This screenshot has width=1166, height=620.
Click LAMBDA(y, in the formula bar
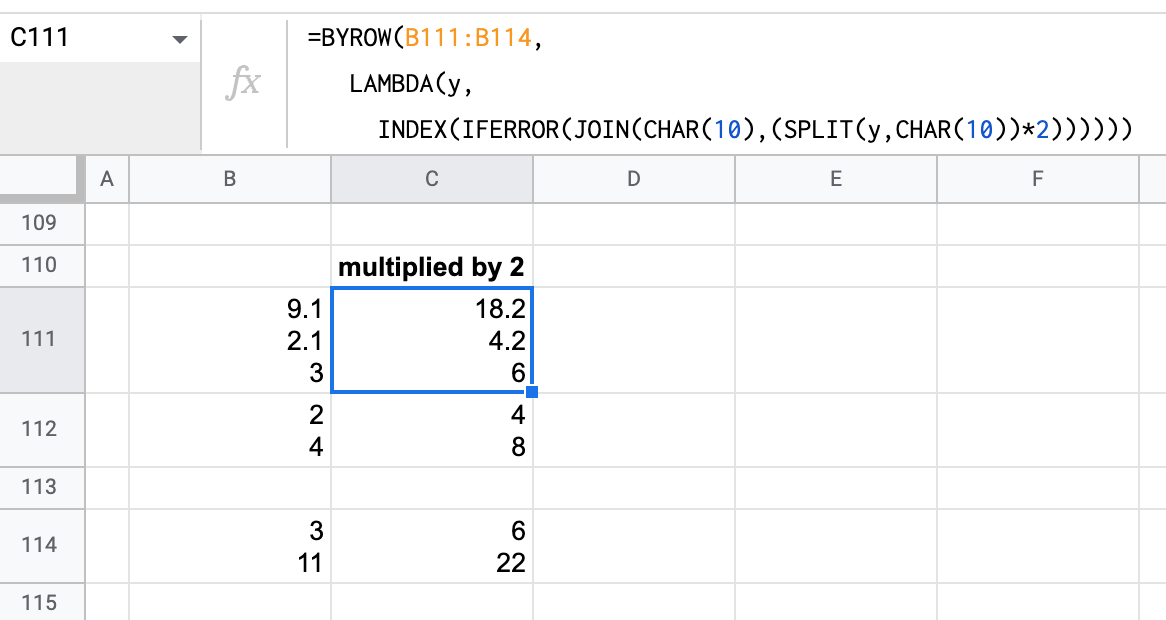point(410,84)
